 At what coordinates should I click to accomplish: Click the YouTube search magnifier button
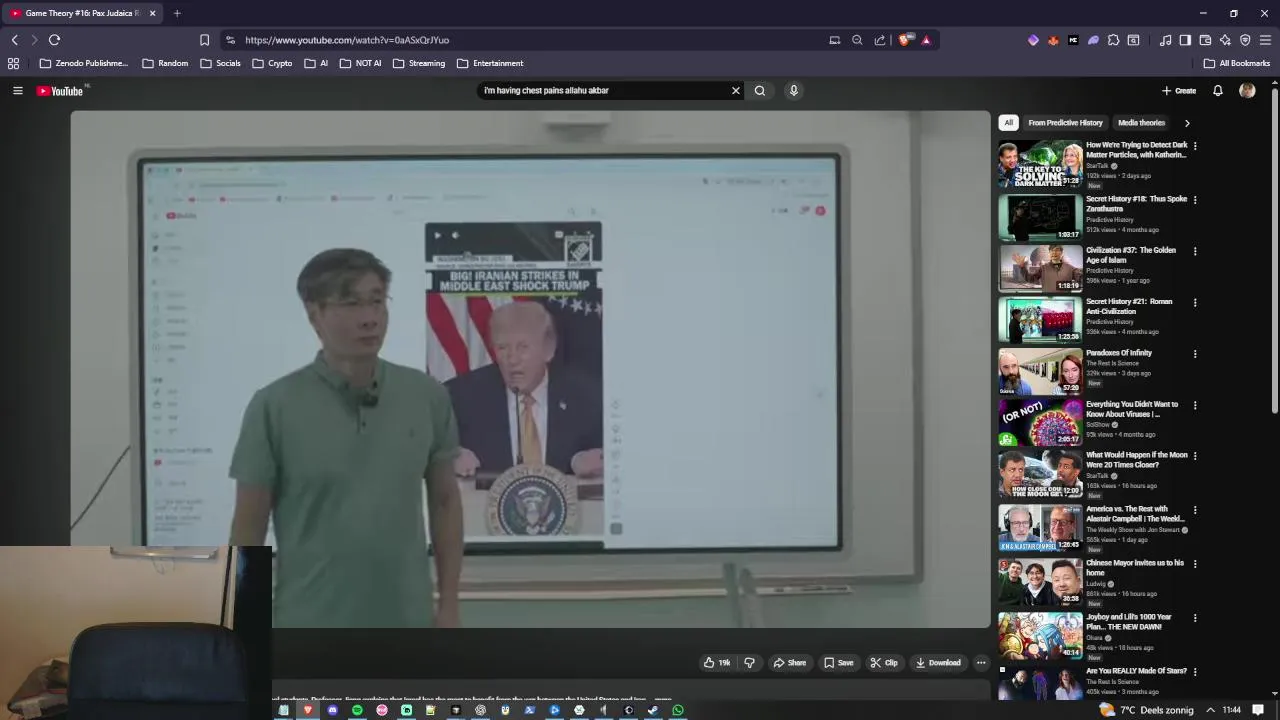click(760, 91)
